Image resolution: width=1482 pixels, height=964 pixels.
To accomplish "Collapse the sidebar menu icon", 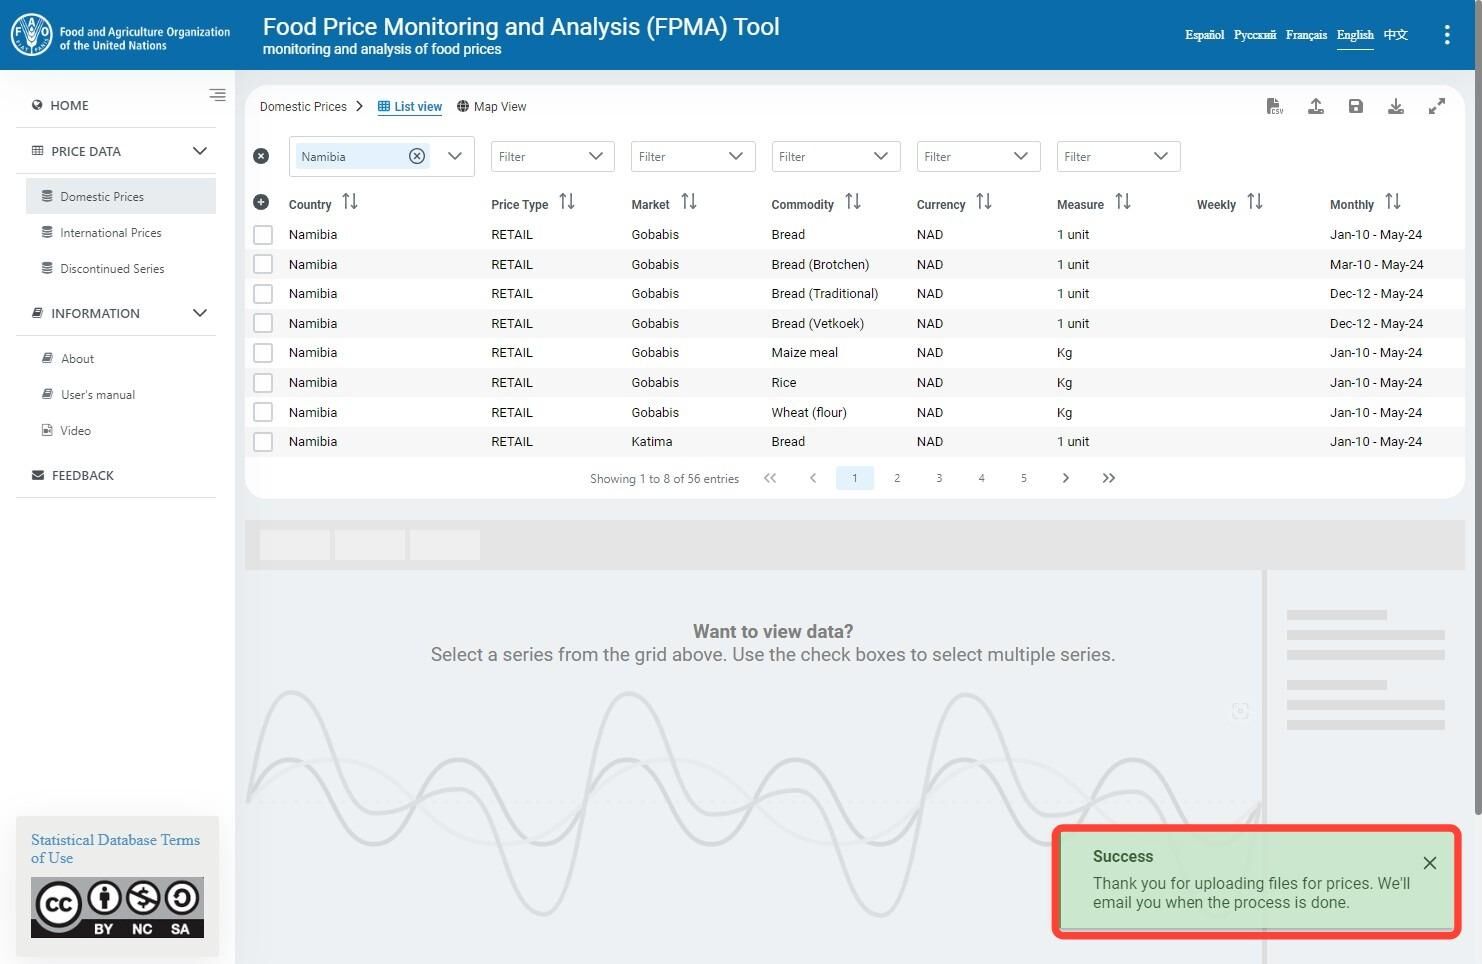I will 217,95.
